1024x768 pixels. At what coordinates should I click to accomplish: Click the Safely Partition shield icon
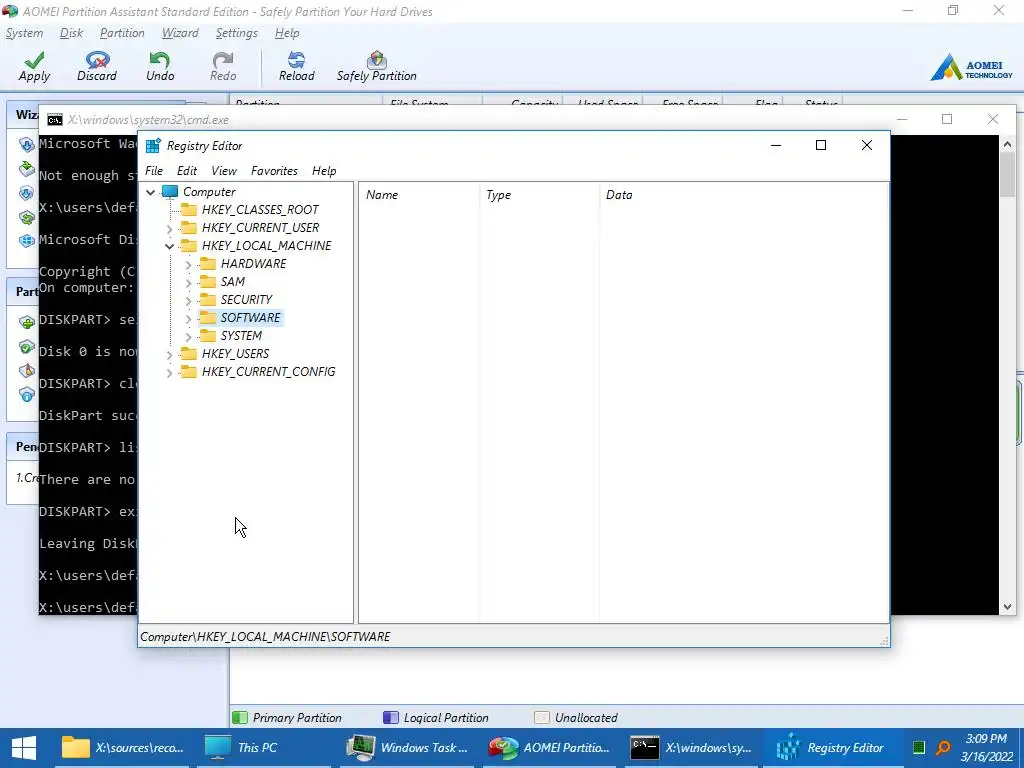point(377,60)
